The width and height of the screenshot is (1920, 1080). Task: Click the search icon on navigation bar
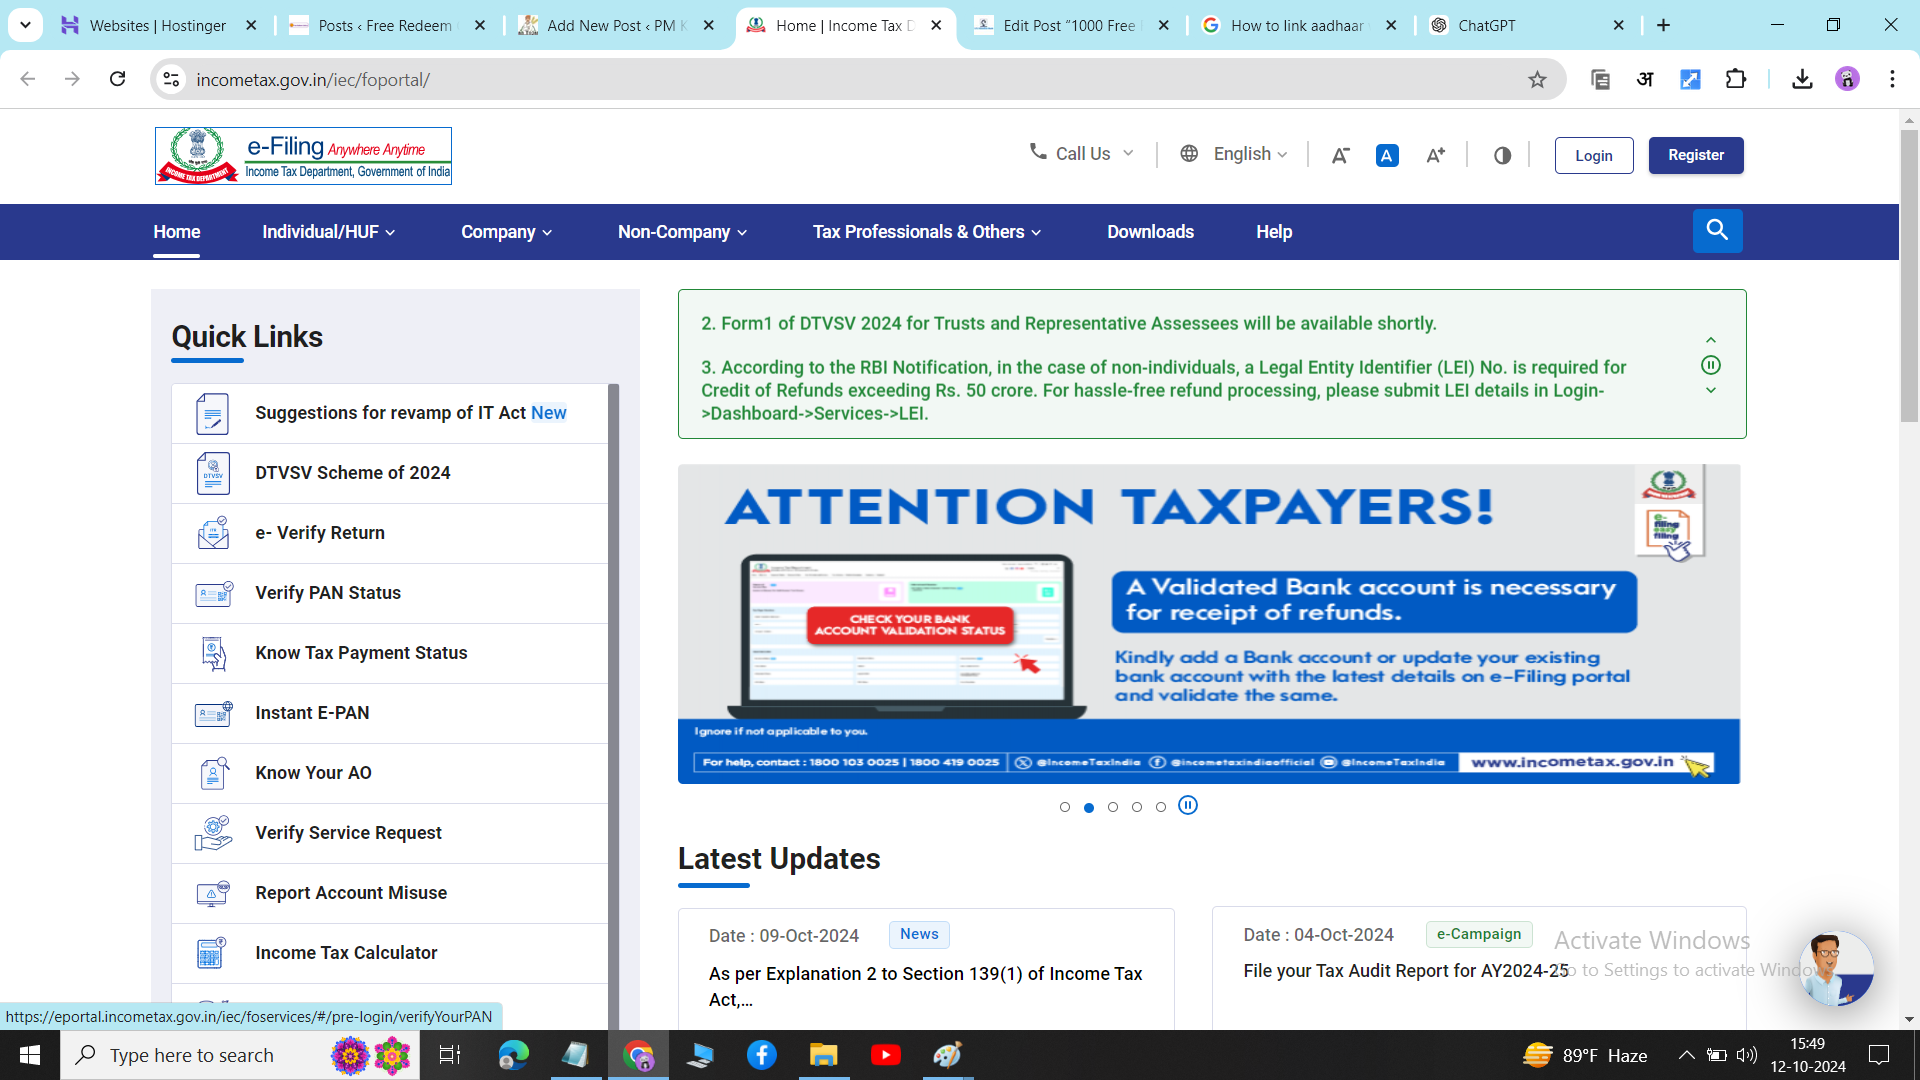point(1717,231)
